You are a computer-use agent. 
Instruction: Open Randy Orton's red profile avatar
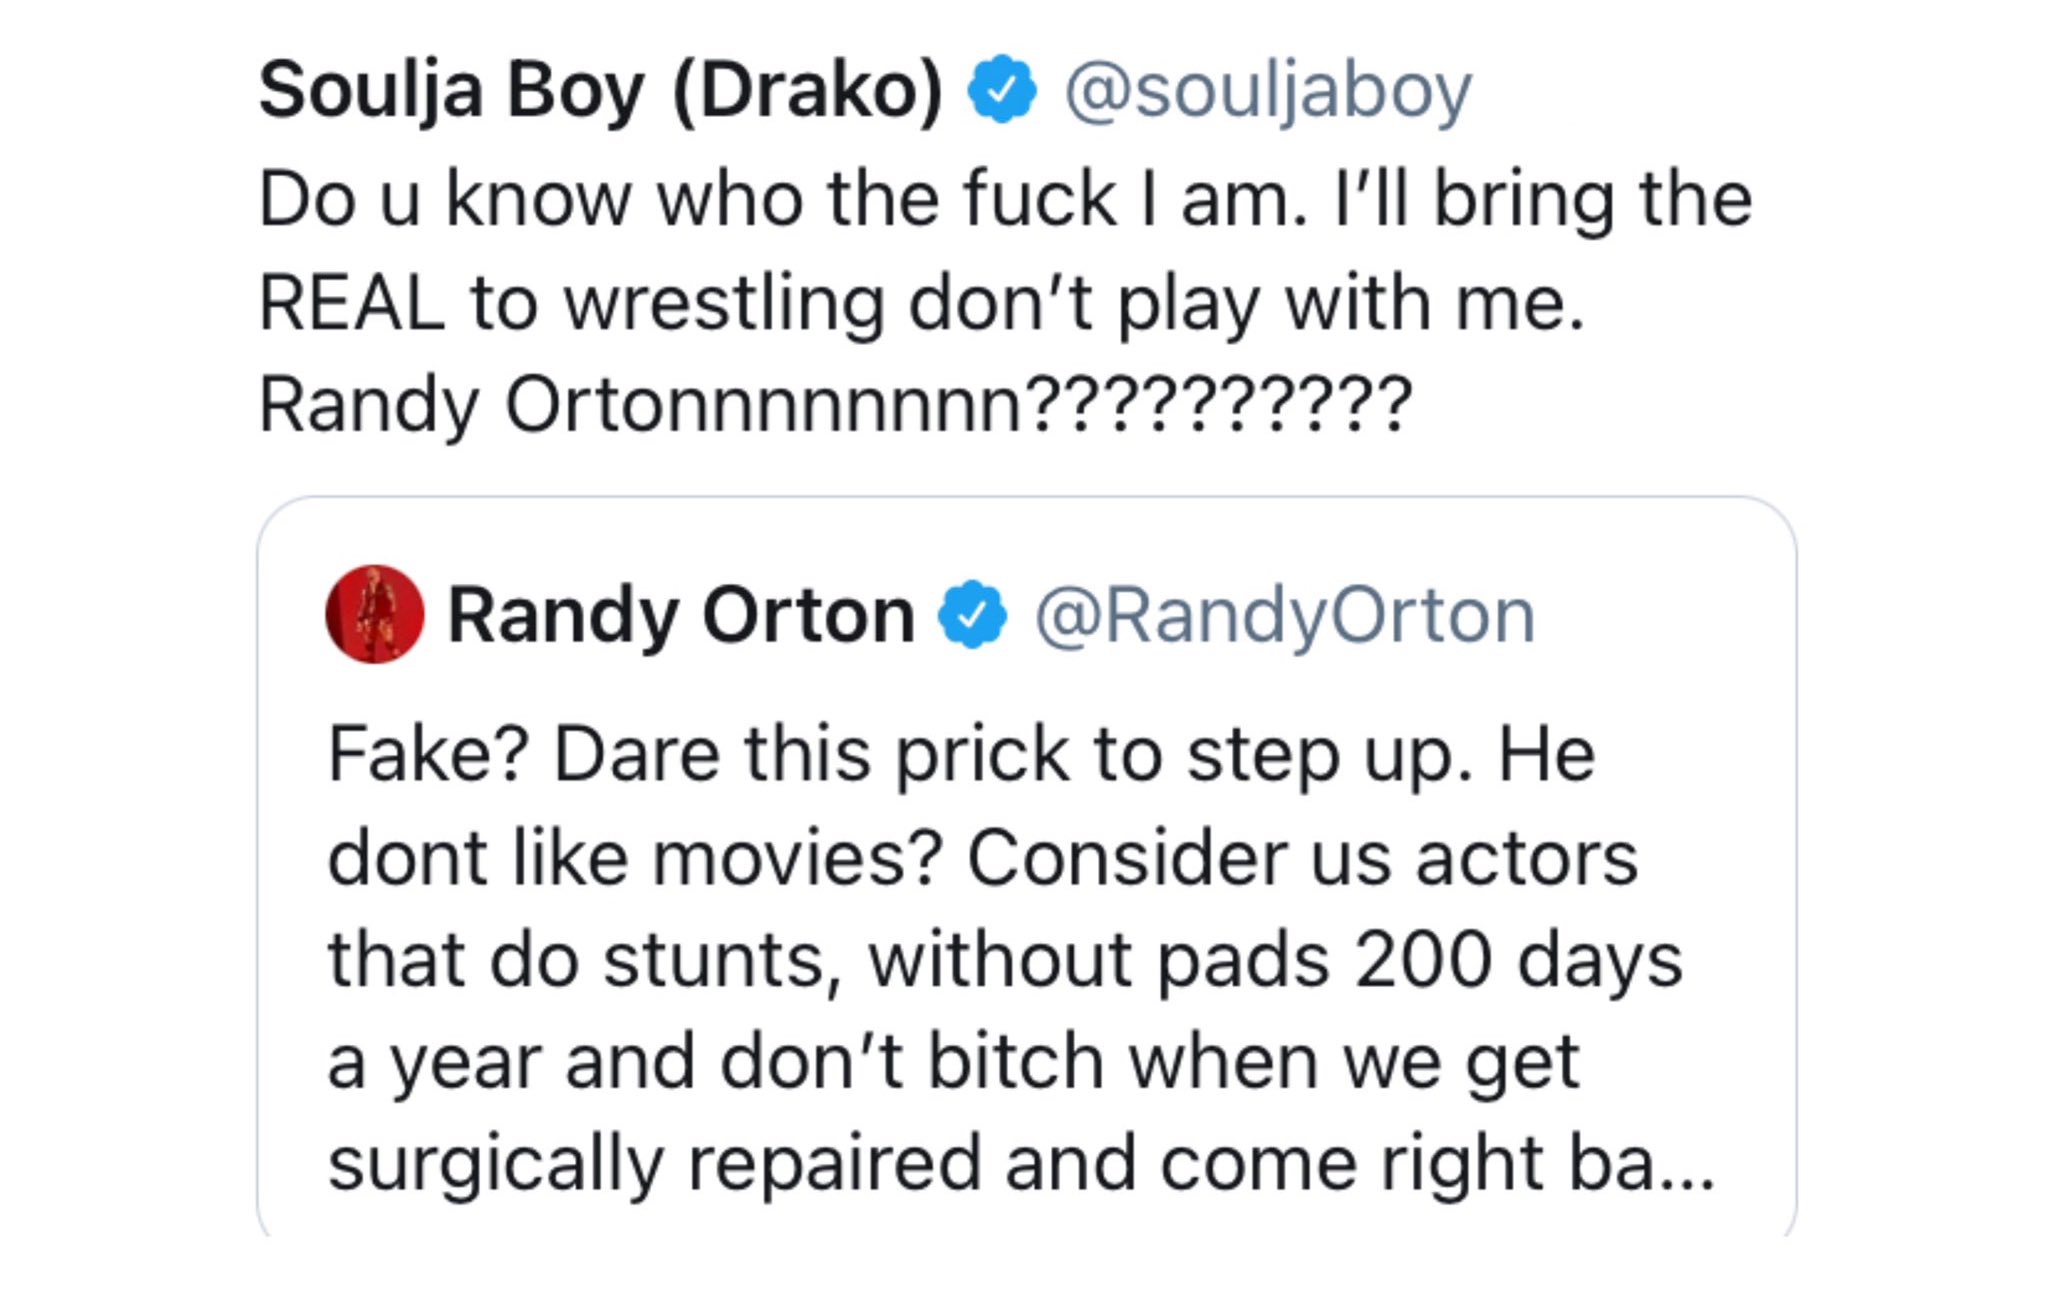pyautogui.click(x=375, y=614)
